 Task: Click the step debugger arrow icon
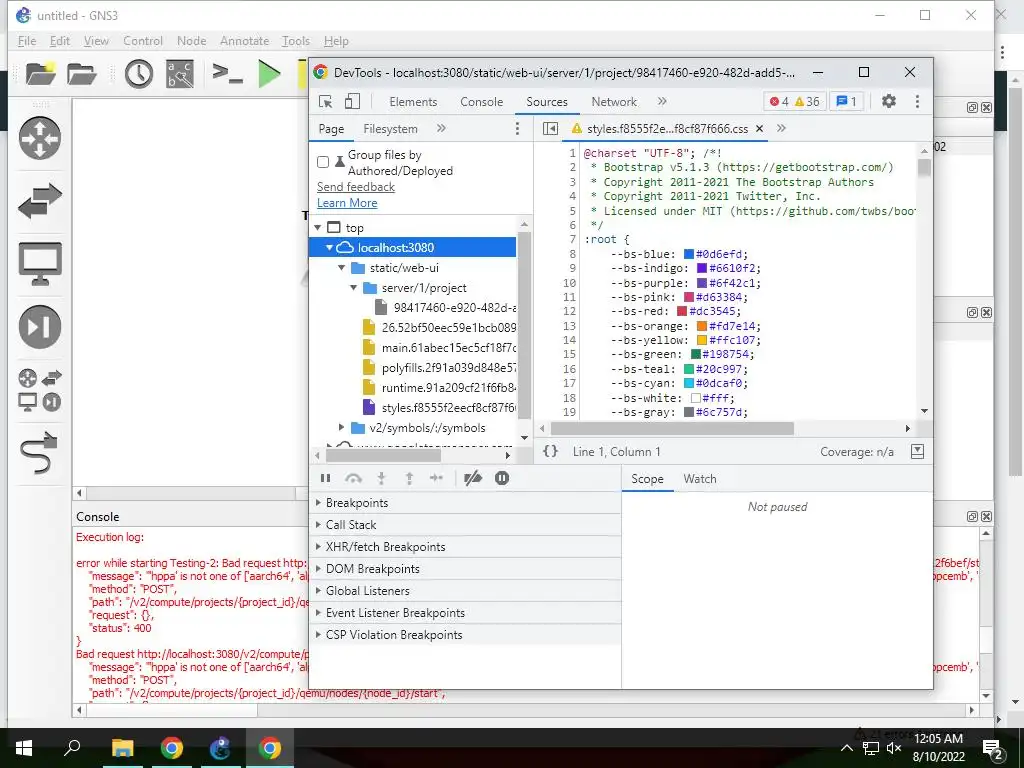437,478
